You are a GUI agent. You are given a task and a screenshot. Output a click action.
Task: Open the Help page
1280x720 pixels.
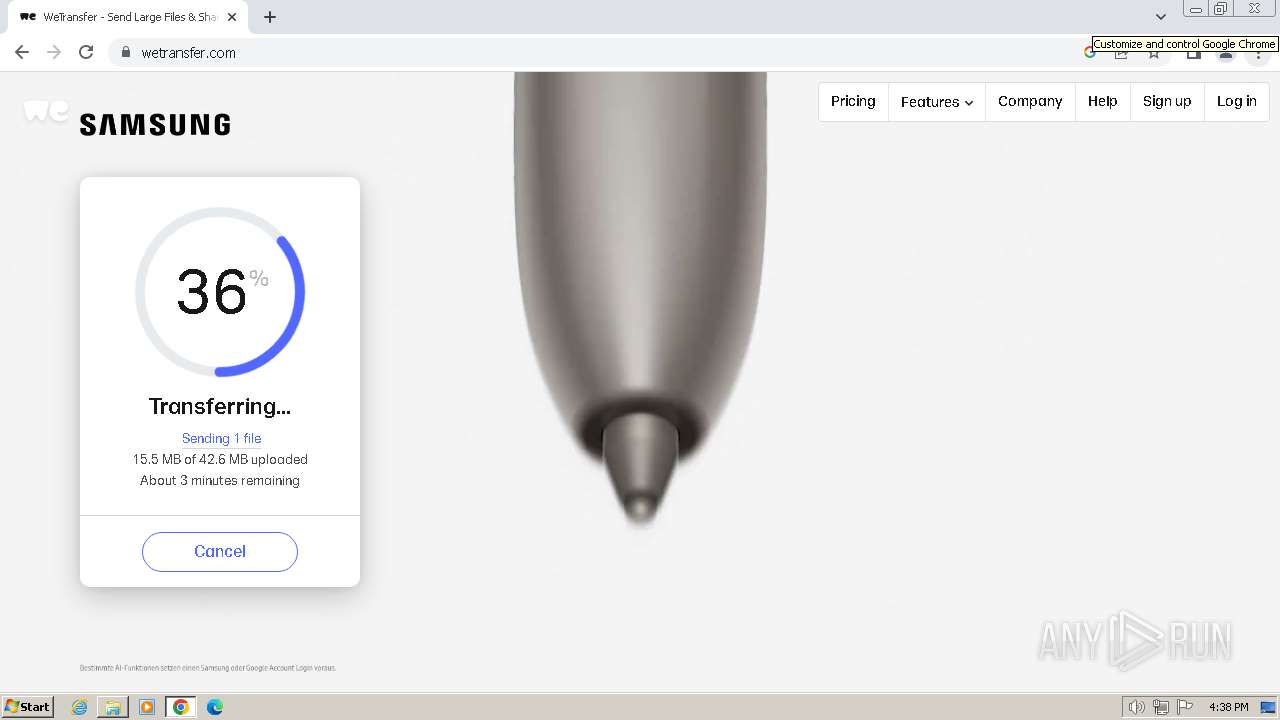pyautogui.click(x=1102, y=101)
